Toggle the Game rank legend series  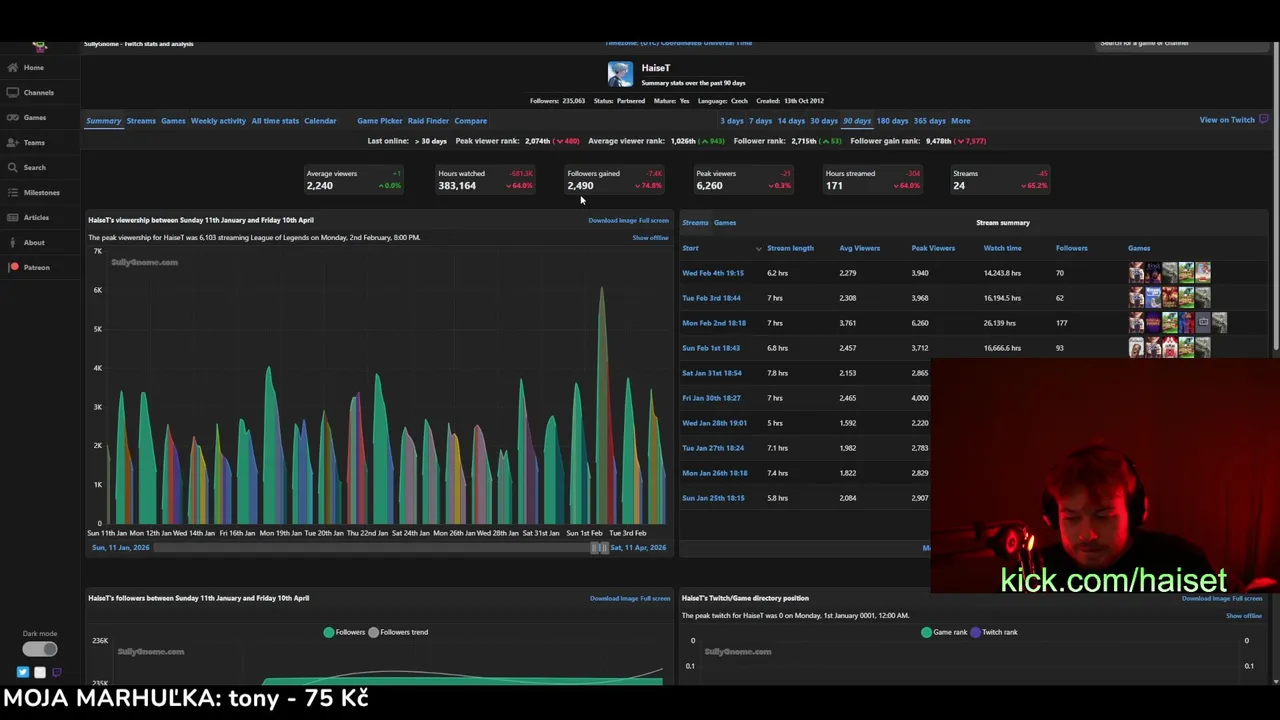pyautogui.click(x=944, y=632)
